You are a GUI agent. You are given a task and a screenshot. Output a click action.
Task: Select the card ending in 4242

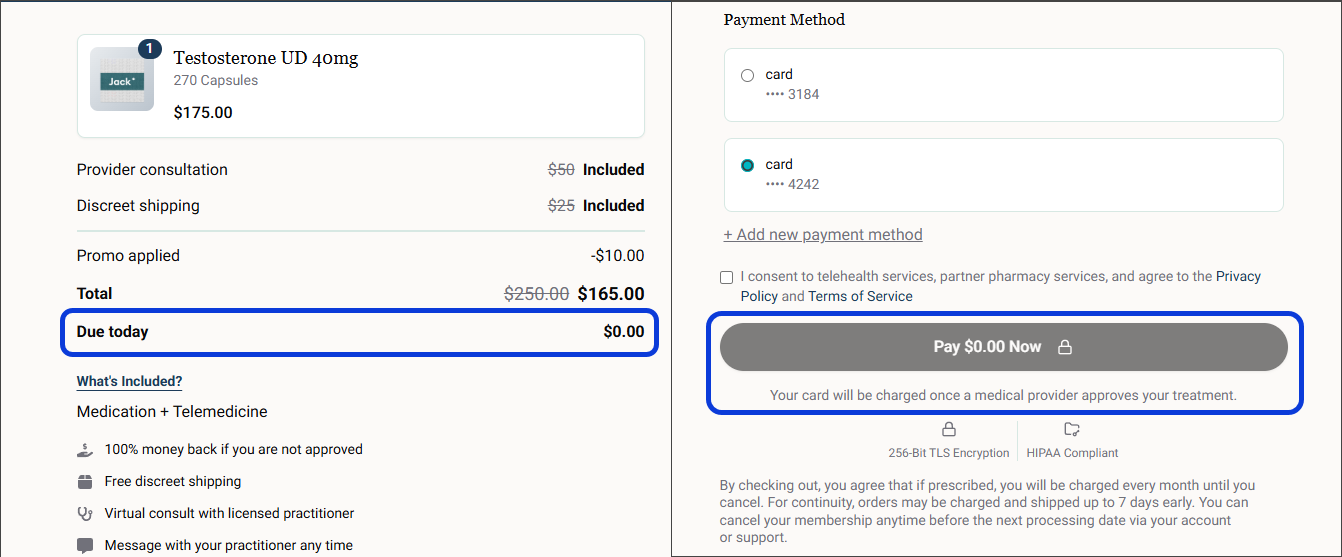747,165
